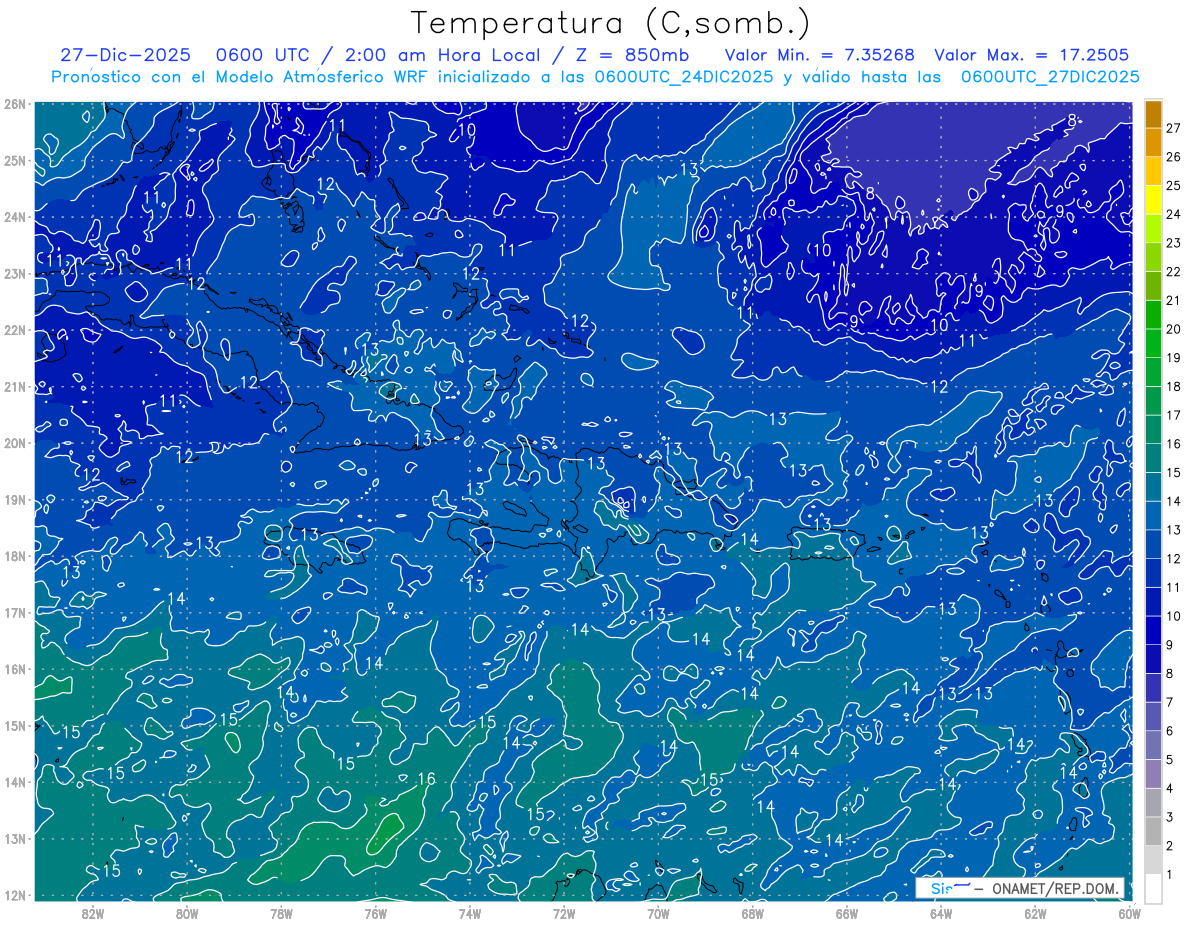Click value 1 on the color scale legend

(x=1170, y=875)
